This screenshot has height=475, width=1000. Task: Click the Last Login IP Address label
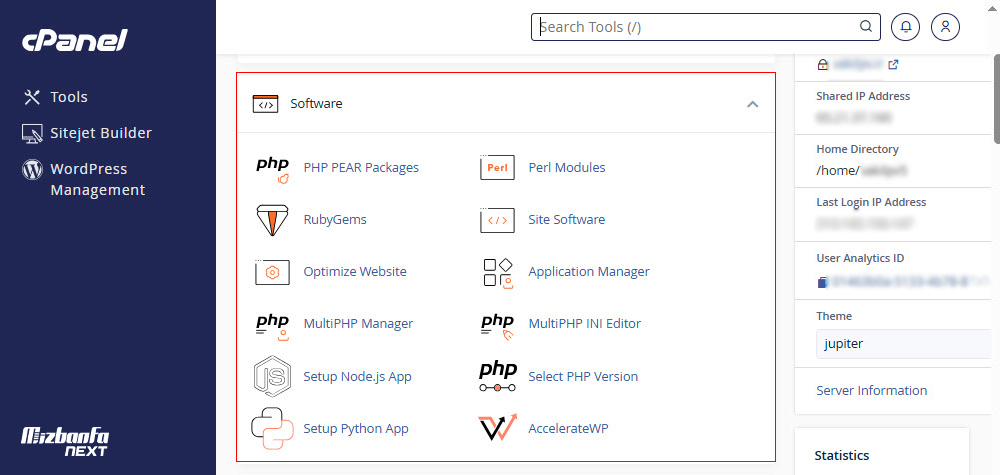coord(871,202)
